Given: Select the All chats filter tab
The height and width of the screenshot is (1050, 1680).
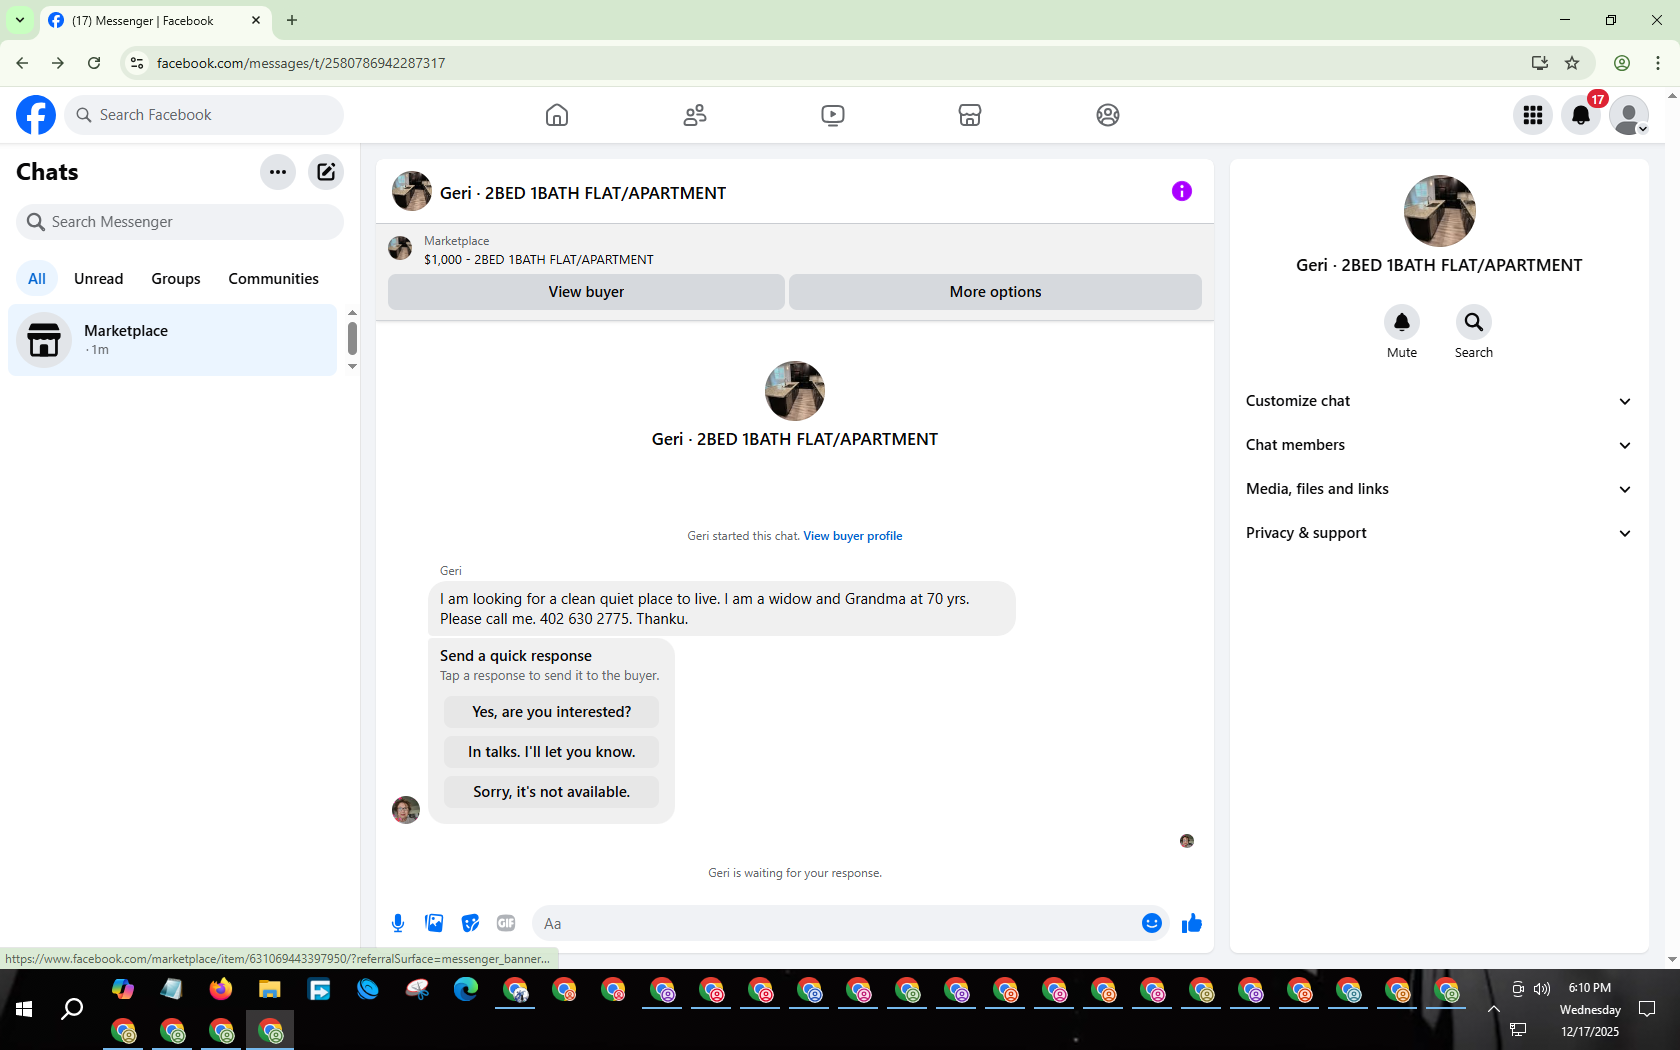Looking at the screenshot, I should [x=37, y=279].
